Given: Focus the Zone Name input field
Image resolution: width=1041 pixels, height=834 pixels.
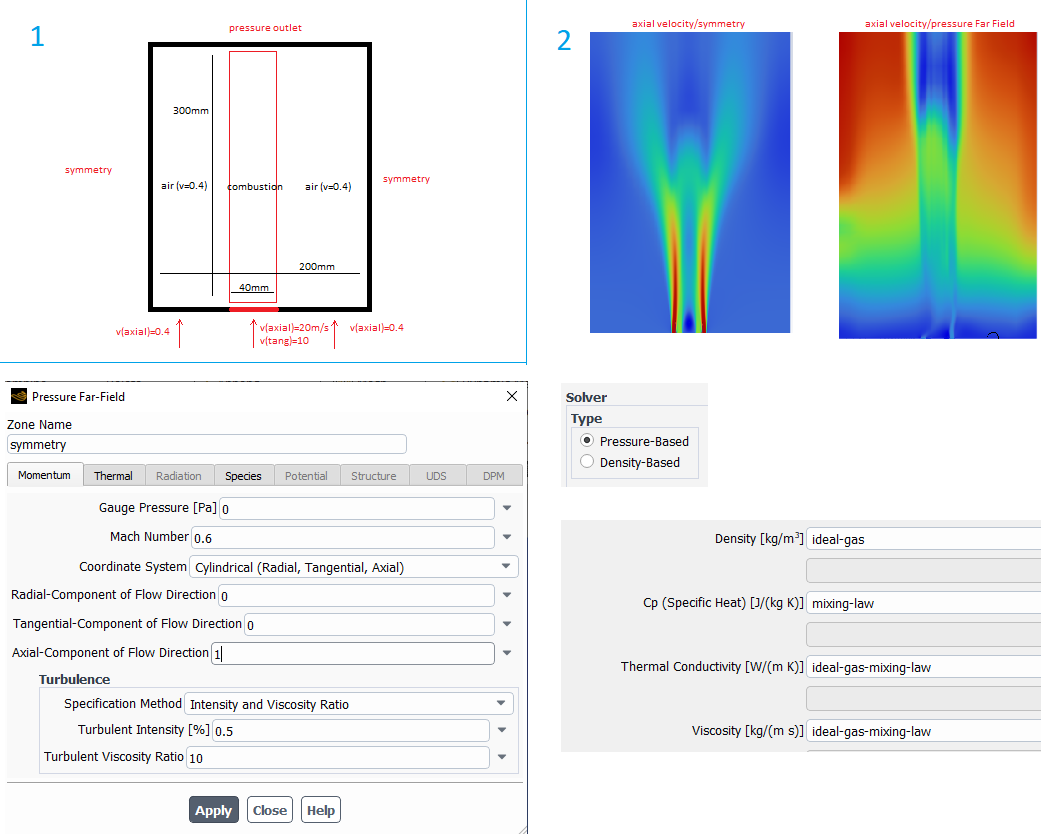Looking at the screenshot, I should point(206,444).
